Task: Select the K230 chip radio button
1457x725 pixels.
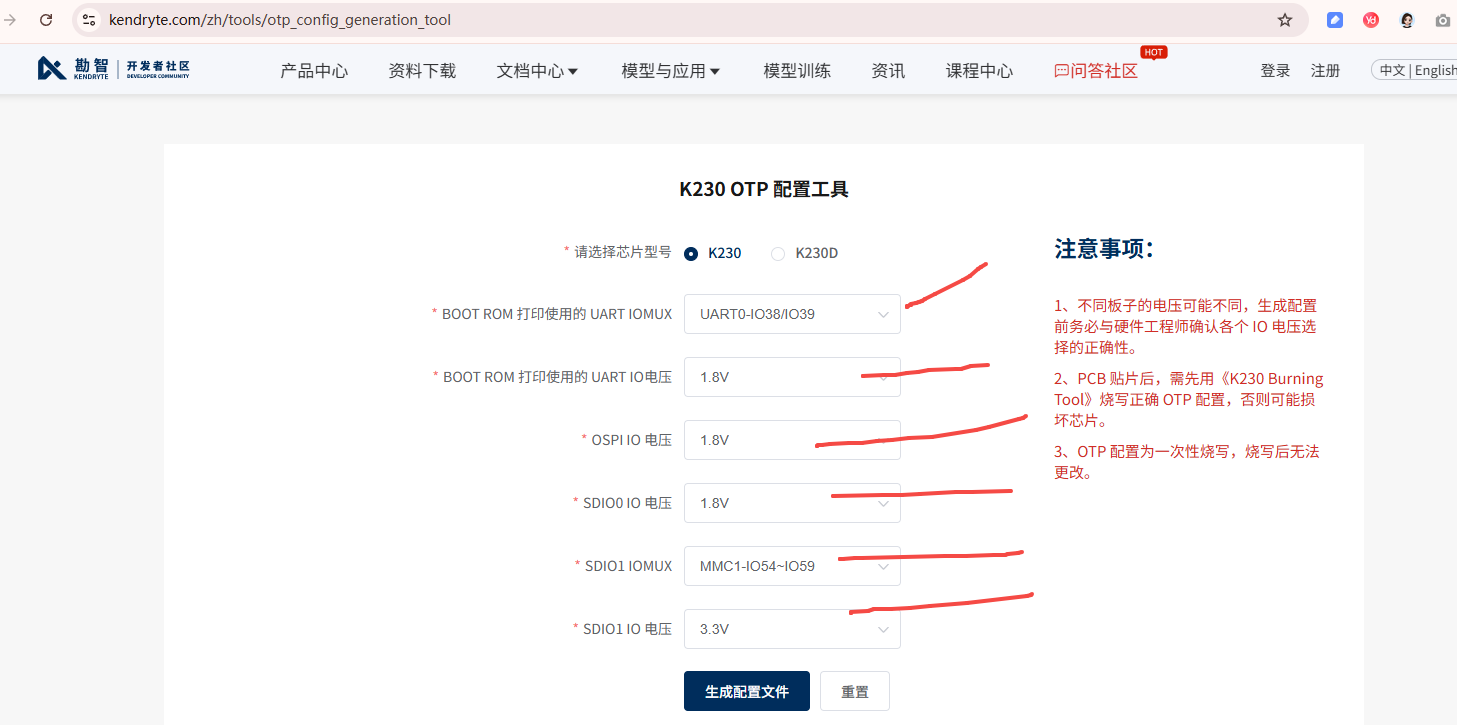Action: pos(691,254)
